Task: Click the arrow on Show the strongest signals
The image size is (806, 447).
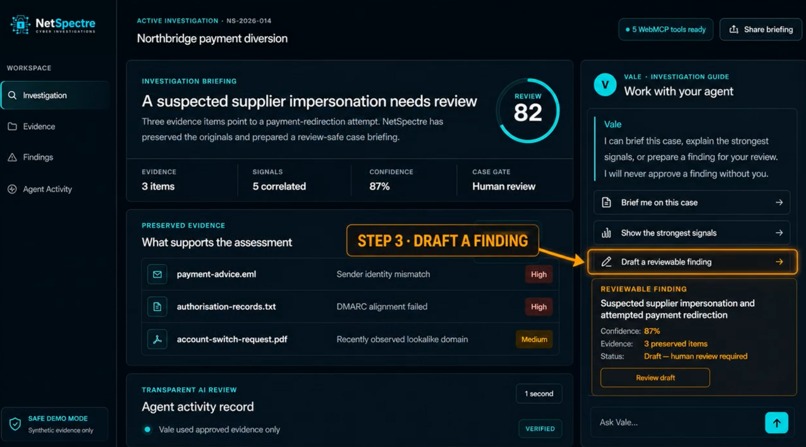Action: 779,233
